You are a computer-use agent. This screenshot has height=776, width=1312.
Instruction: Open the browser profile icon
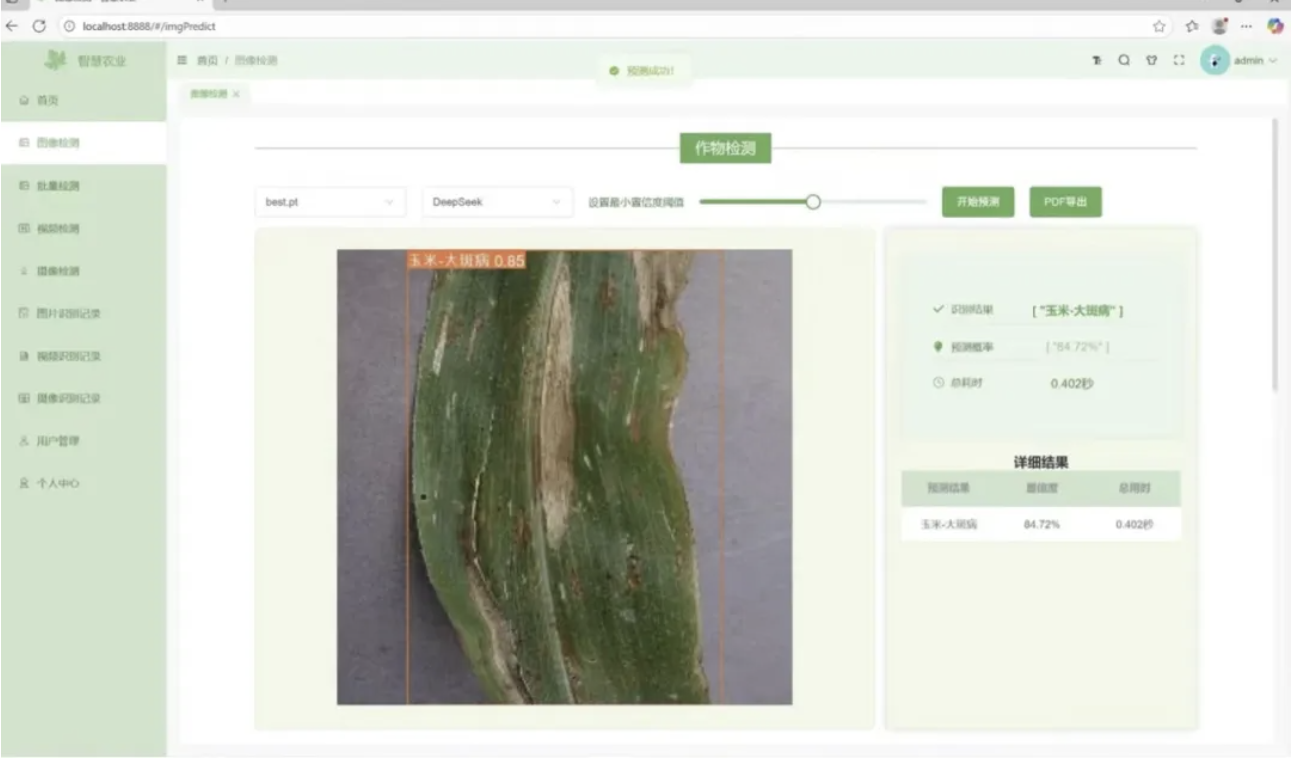click(1220, 26)
